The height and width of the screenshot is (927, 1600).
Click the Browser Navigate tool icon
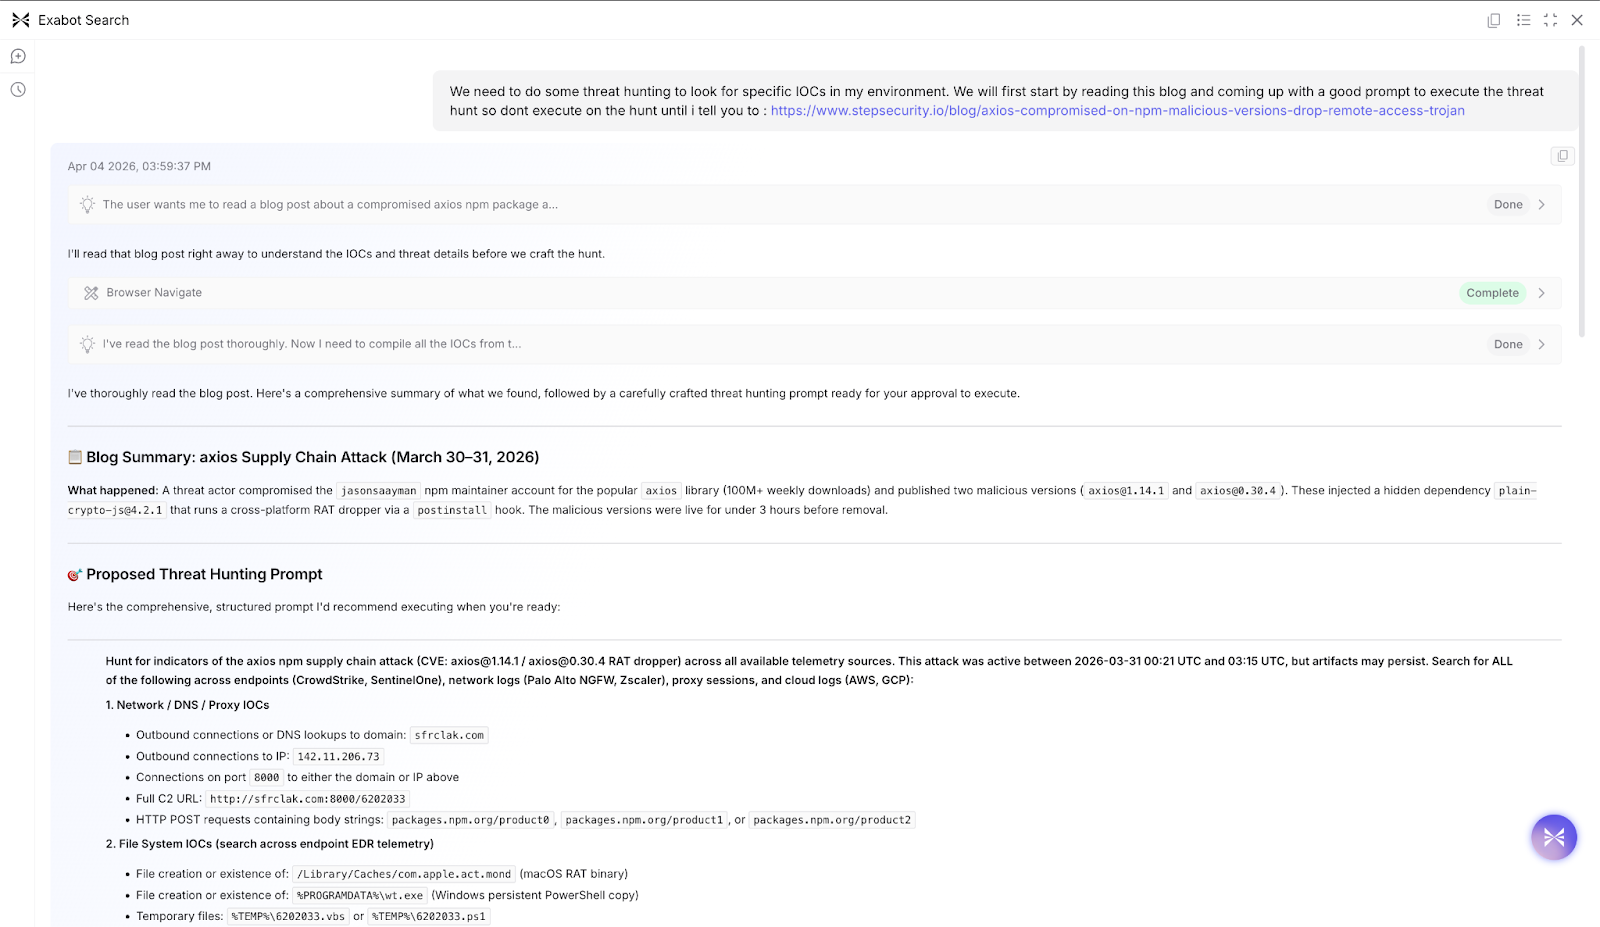(x=91, y=293)
